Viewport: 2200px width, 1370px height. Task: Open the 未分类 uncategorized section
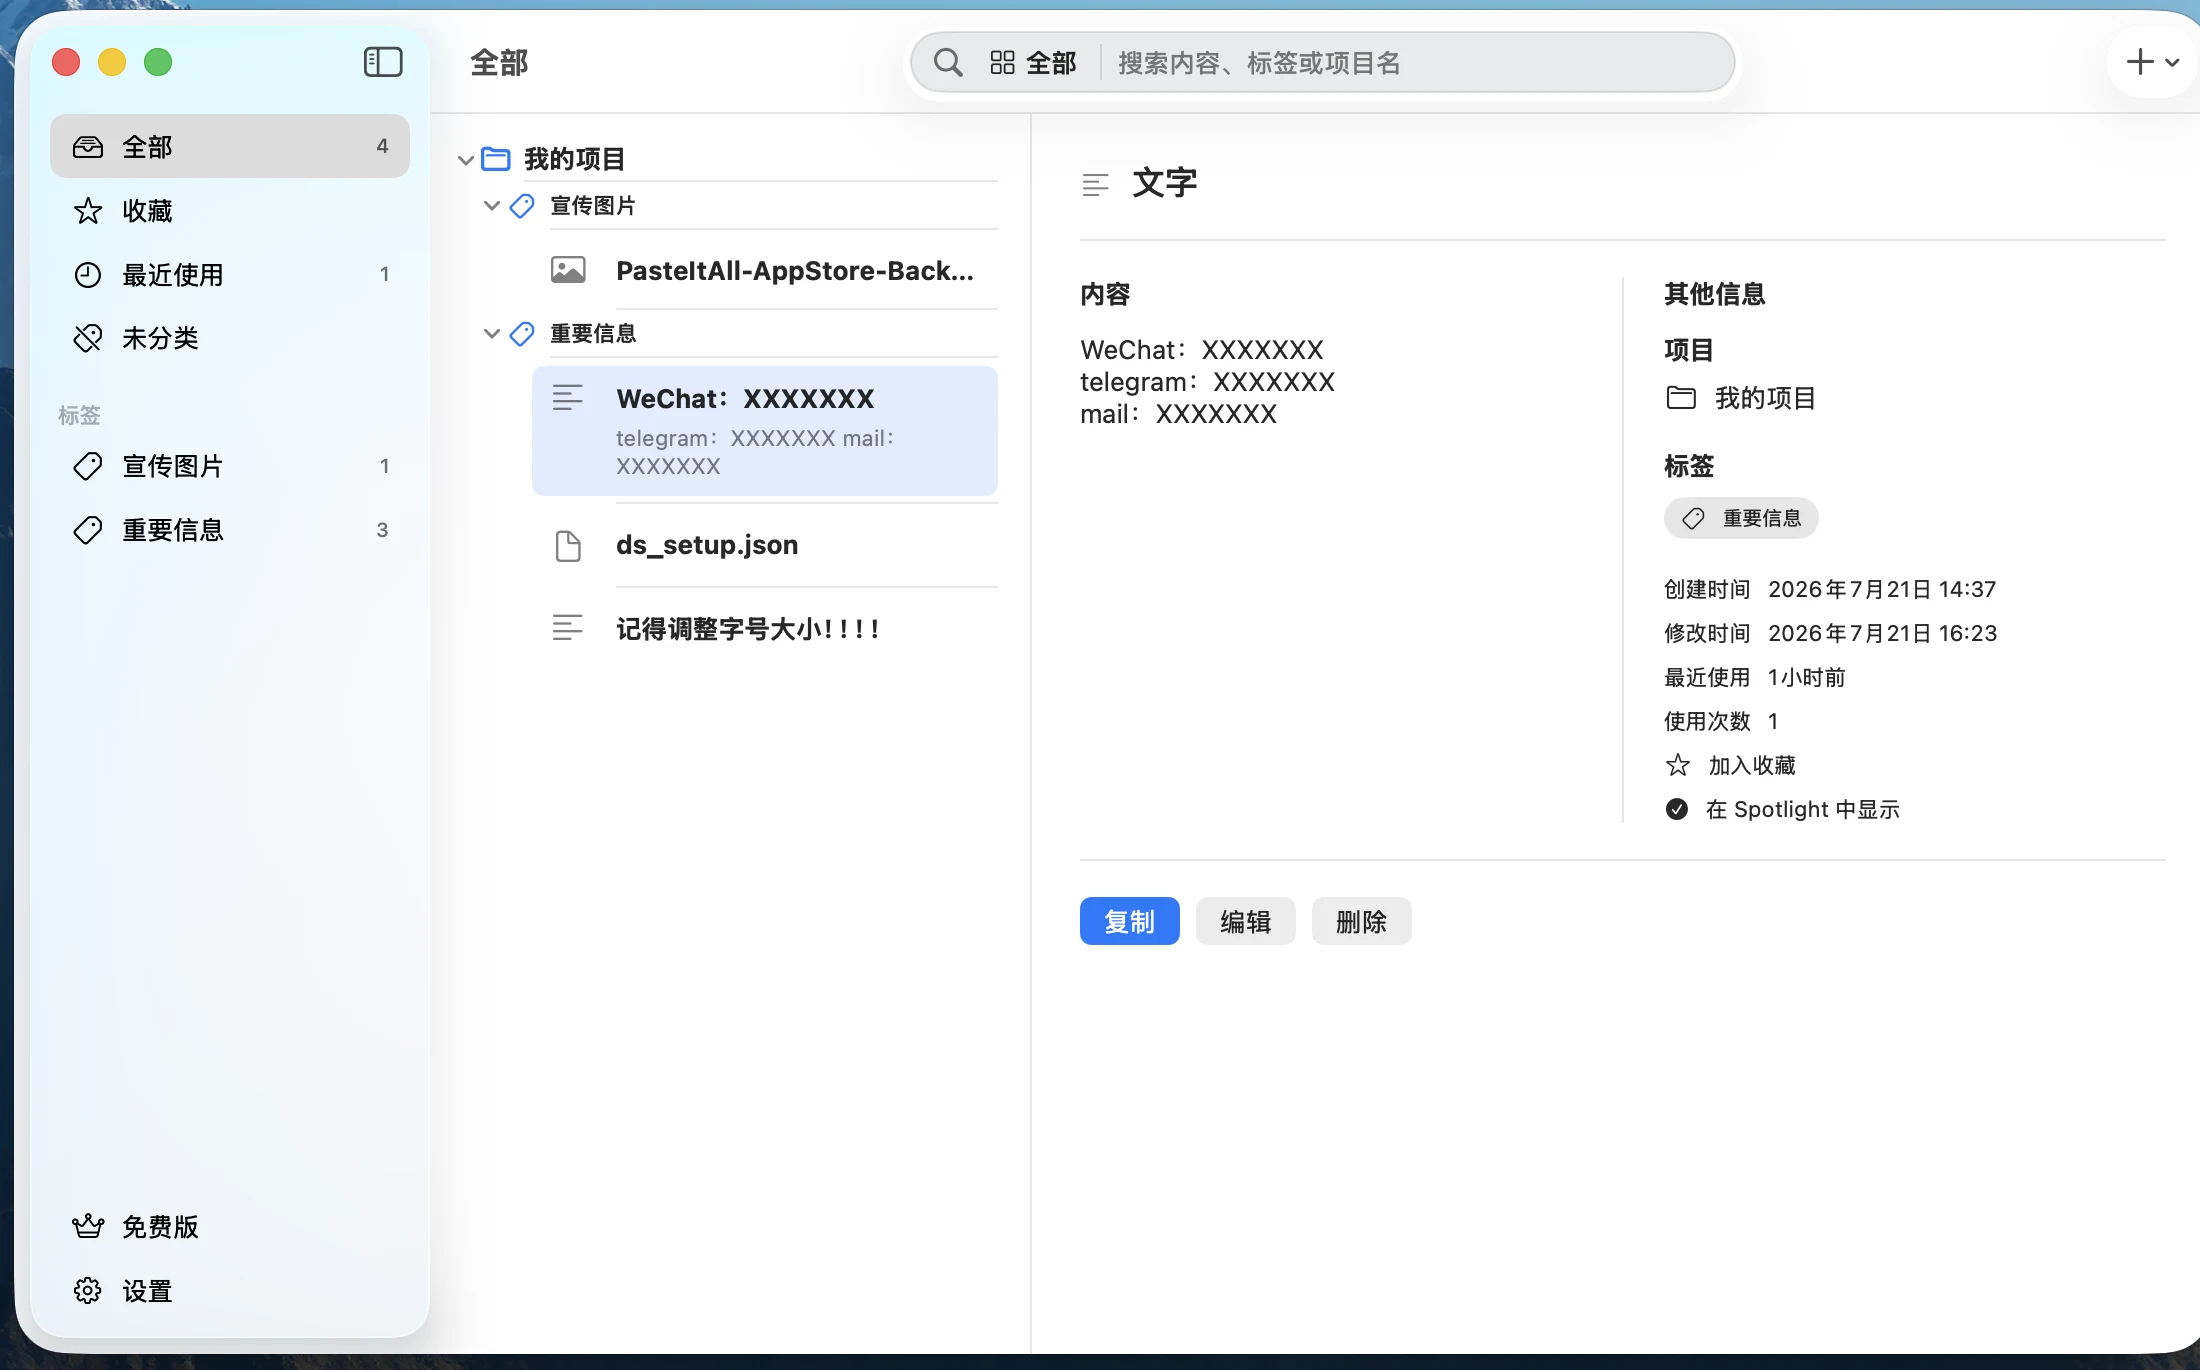230,338
